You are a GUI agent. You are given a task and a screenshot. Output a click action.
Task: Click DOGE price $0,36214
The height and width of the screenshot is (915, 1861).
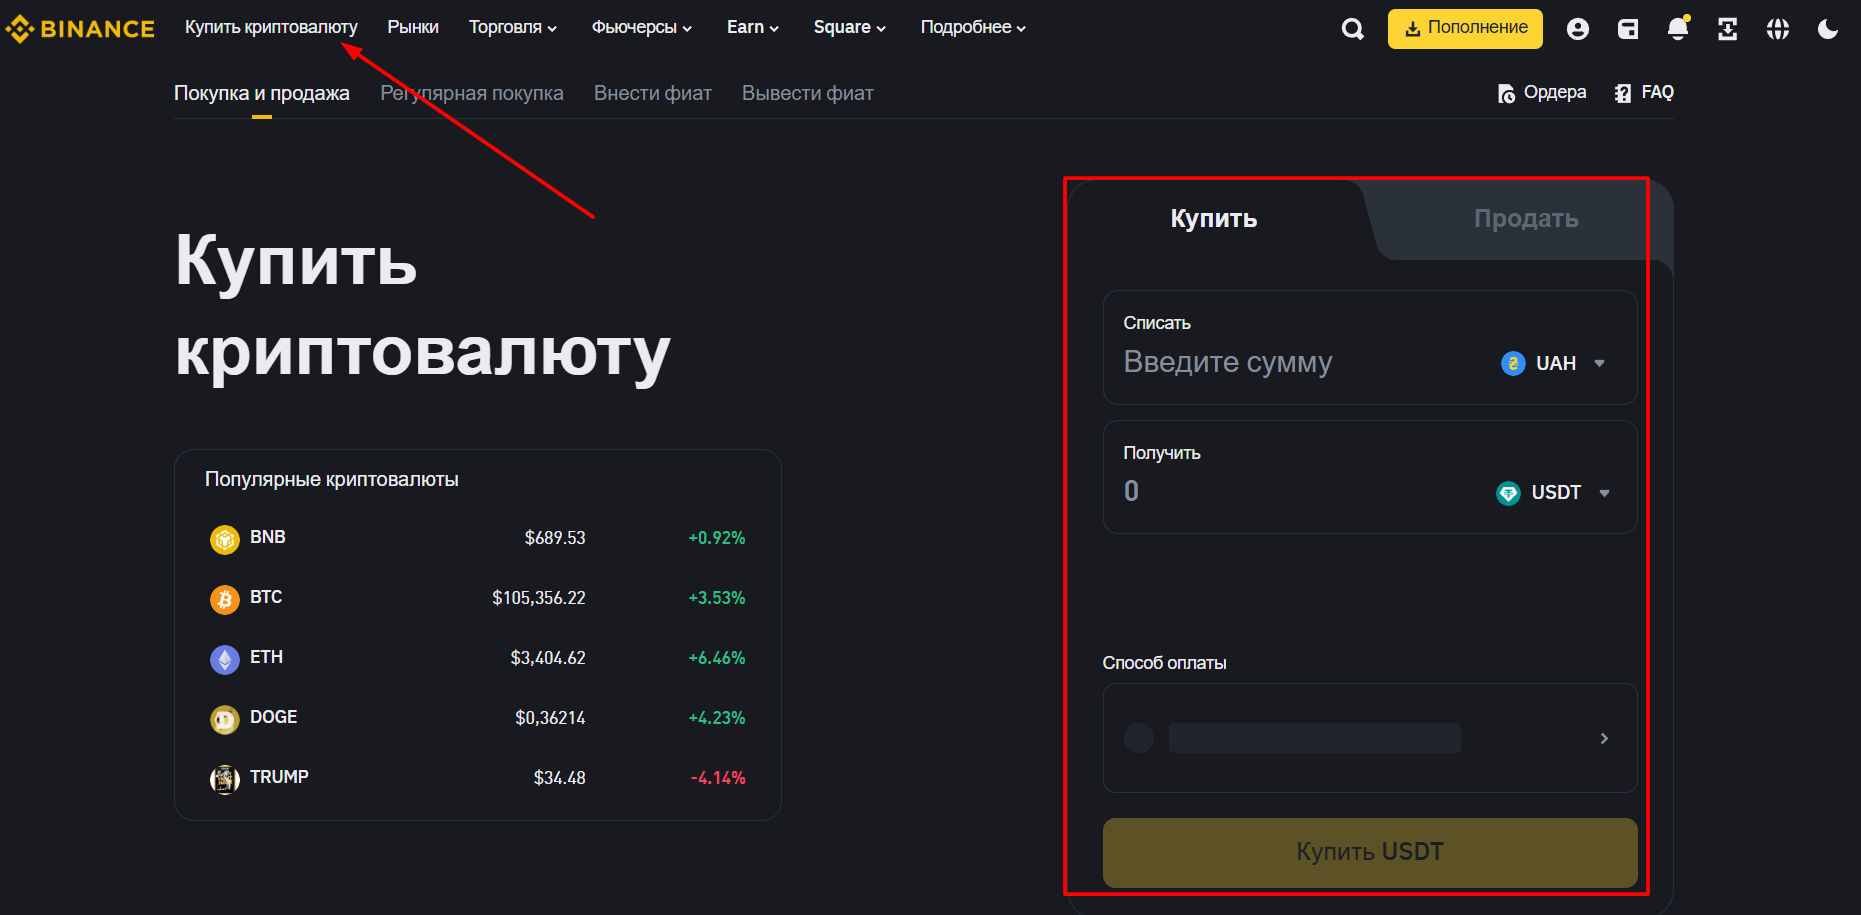550,718
